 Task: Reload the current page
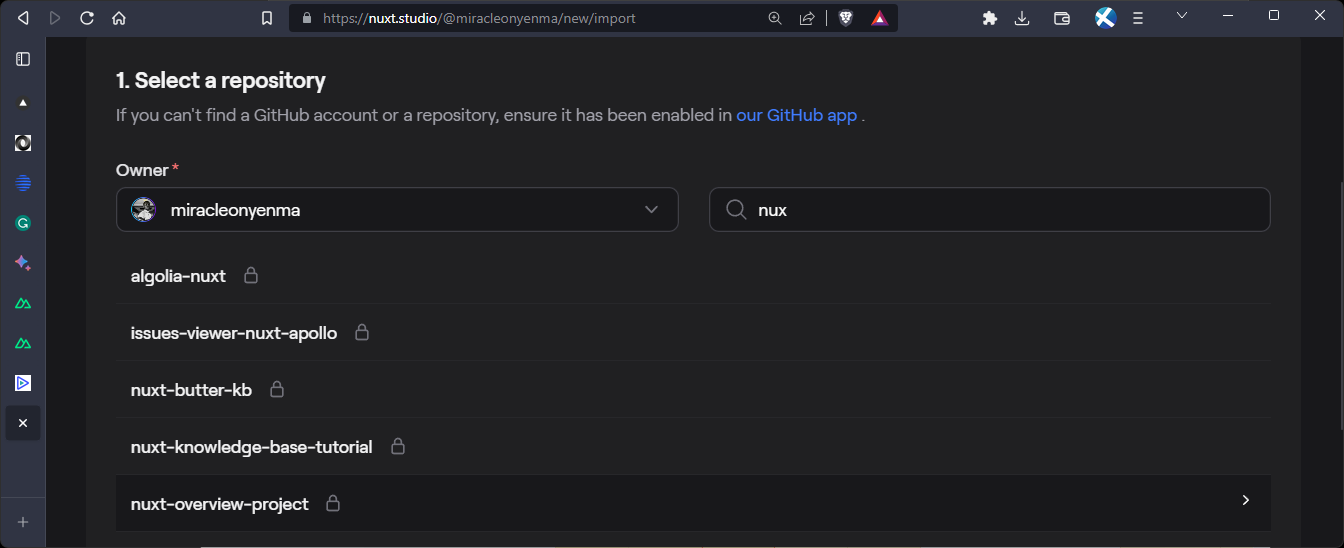coord(87,18)
